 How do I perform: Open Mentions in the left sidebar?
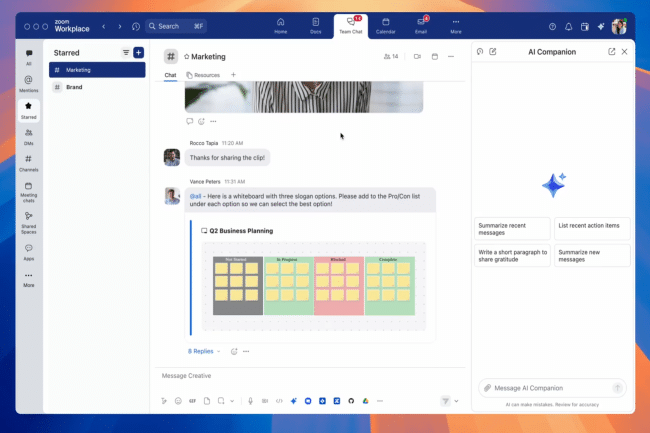(29, 84)
